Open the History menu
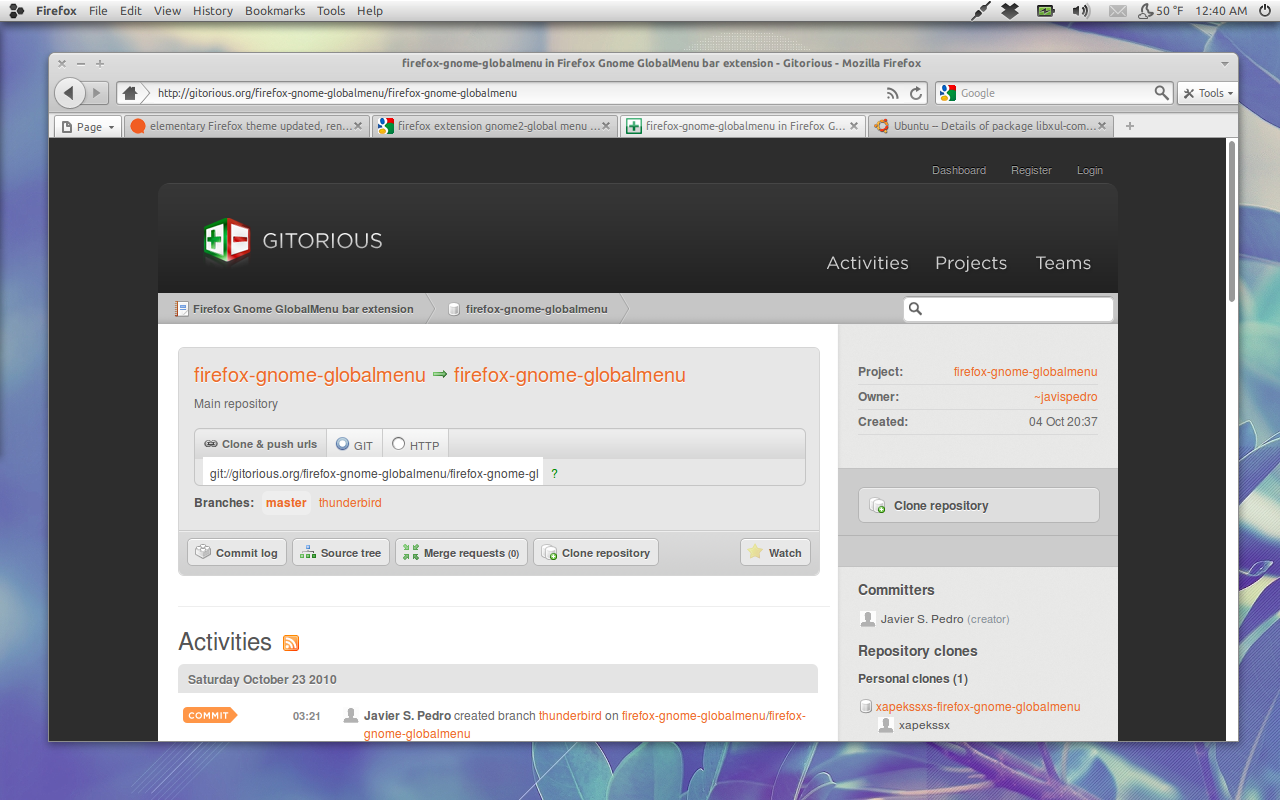The width and height of the screenshot is (1280, 800). (x=212, y=11)
